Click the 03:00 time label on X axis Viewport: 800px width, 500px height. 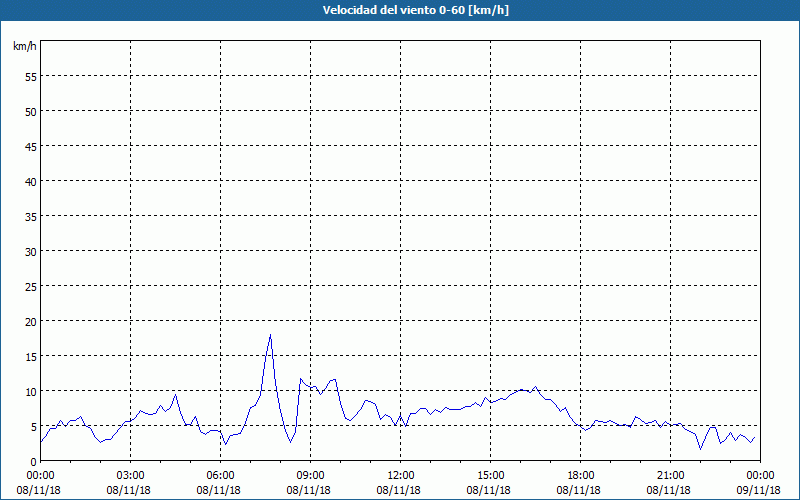coord(131,476)
